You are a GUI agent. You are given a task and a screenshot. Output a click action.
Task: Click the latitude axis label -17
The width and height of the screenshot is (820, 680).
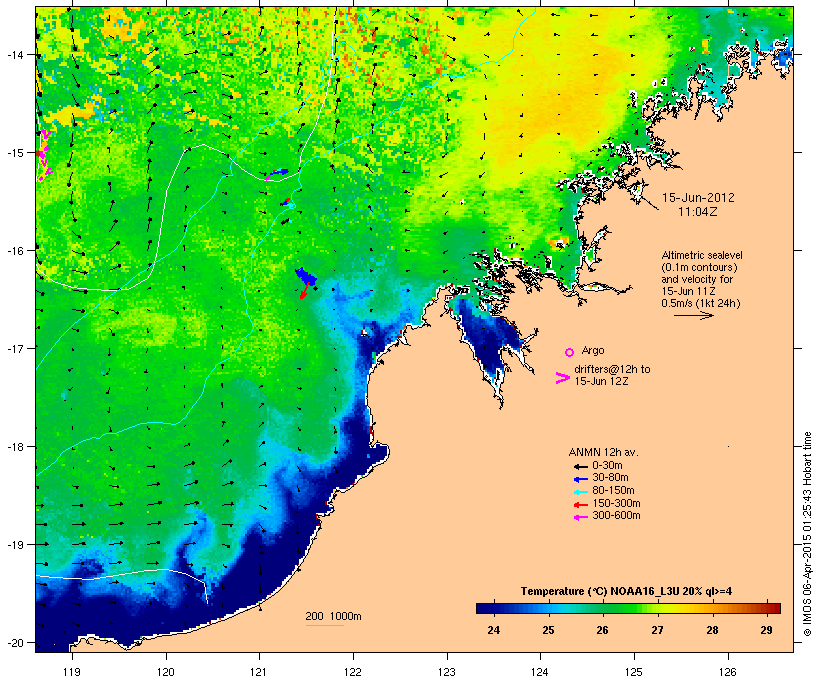[x=14, y=348]
